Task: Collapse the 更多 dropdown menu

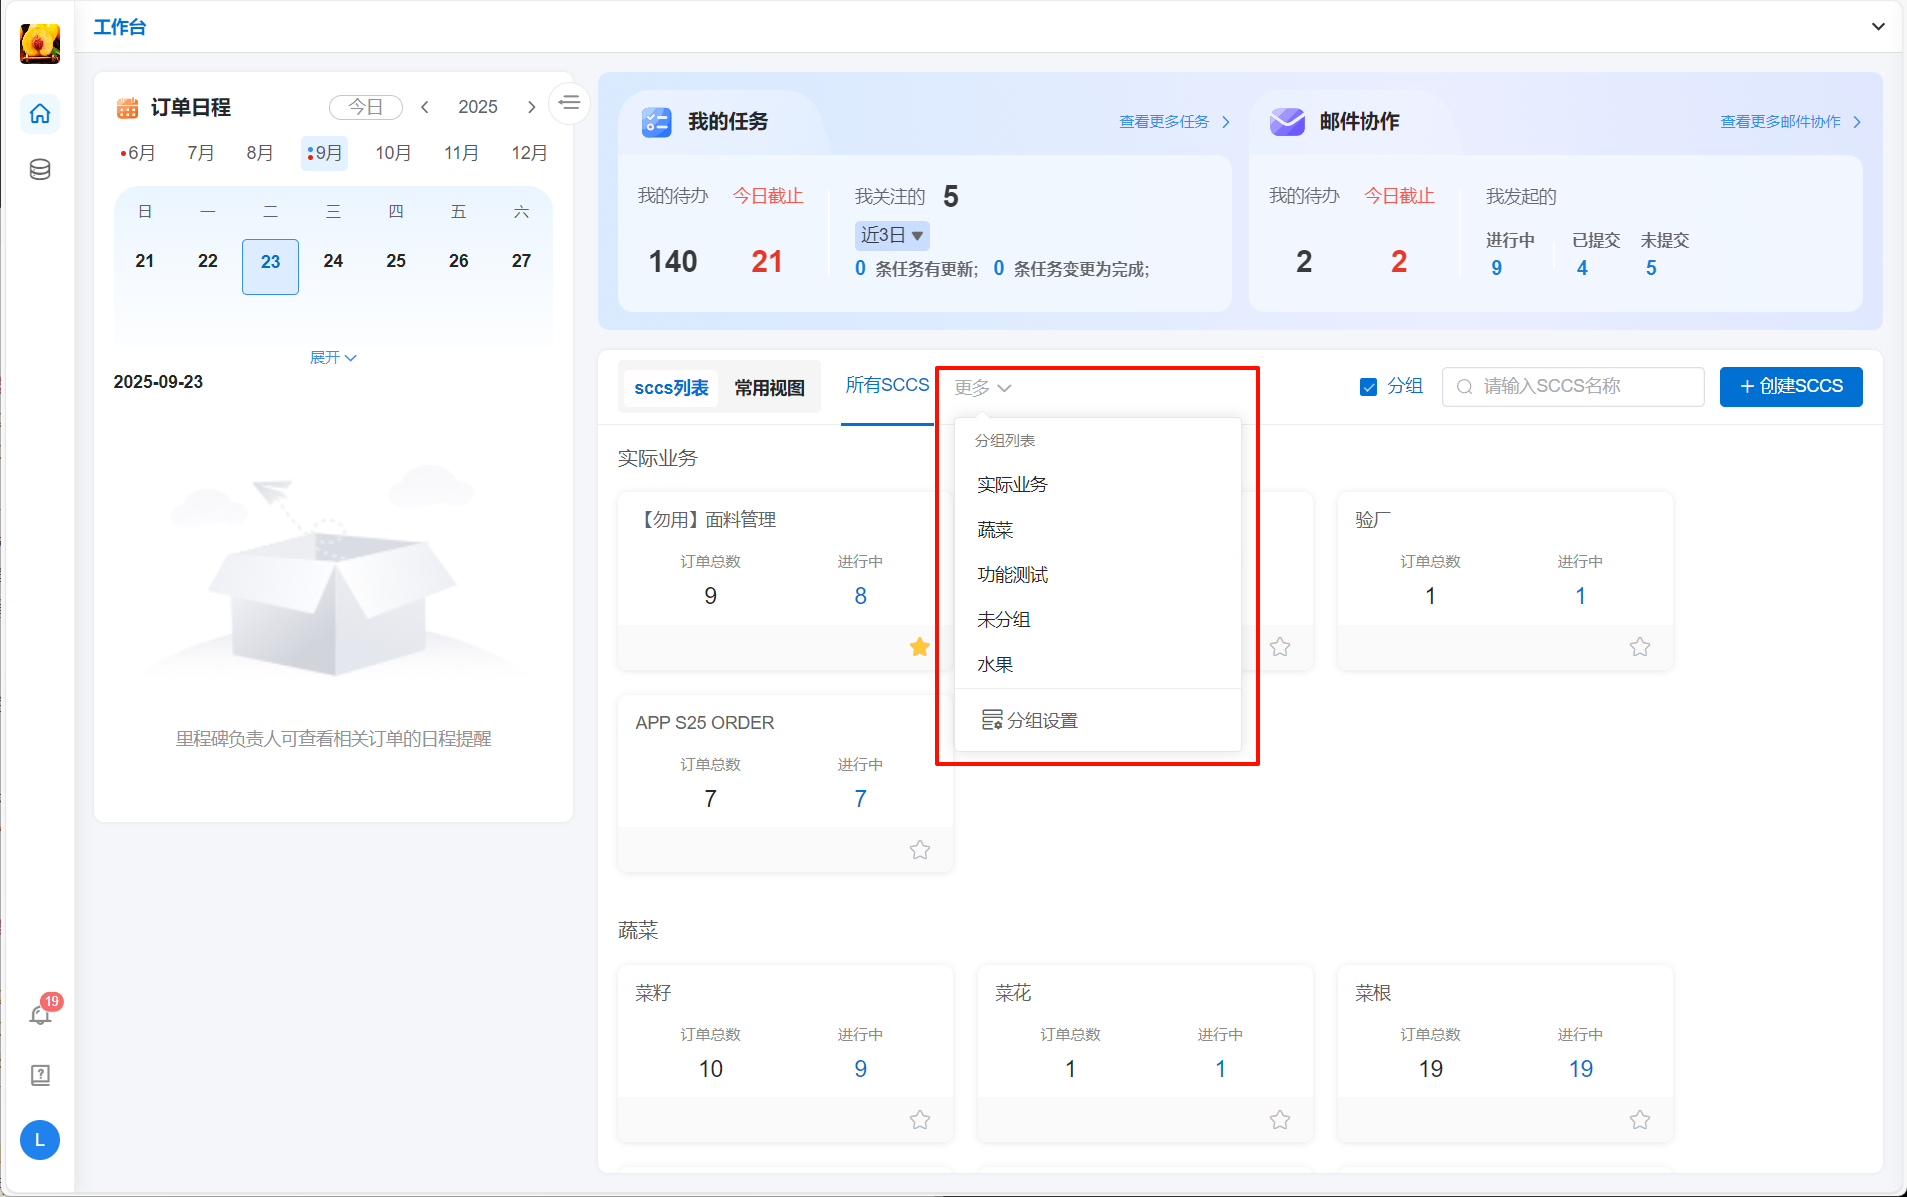Action: (982, 388)
